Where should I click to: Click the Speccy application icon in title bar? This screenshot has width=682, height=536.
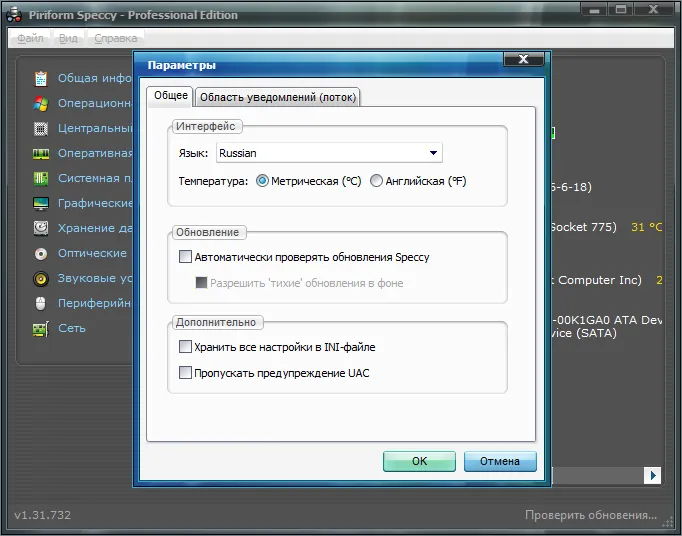coord(14,15)
